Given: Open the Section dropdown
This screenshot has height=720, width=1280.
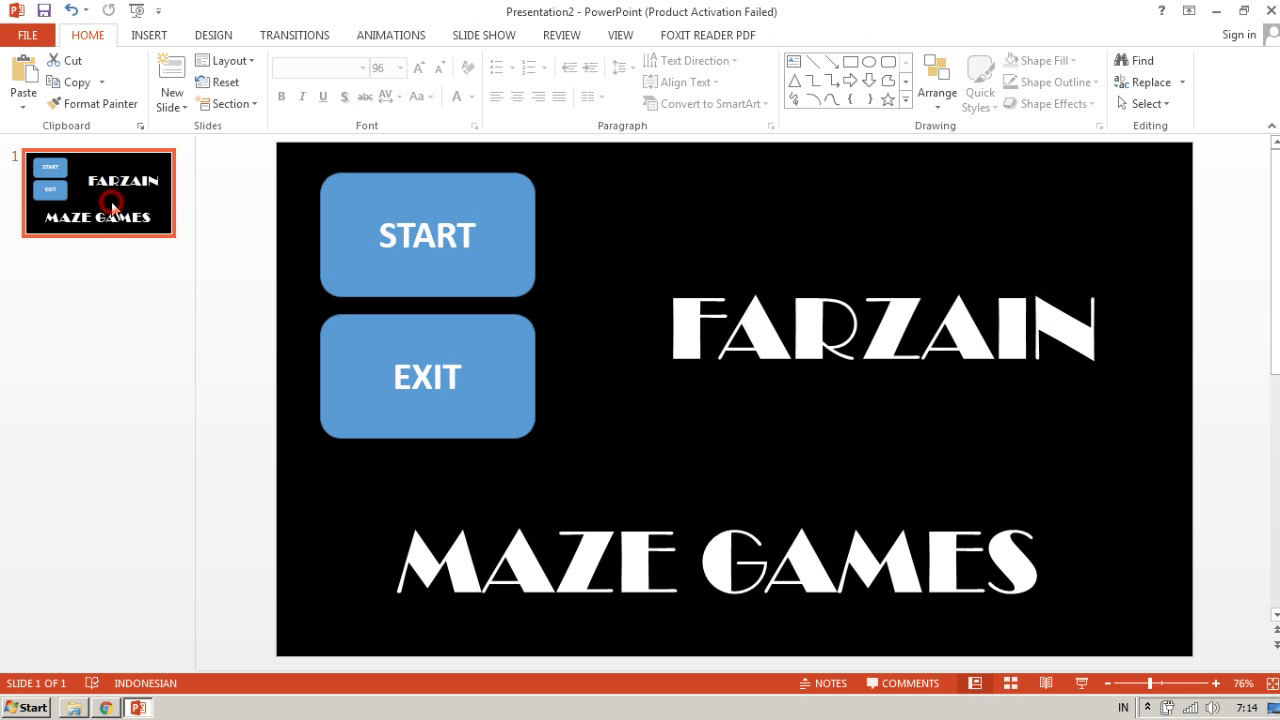Looking at the screenshot, I should (227, 104).
